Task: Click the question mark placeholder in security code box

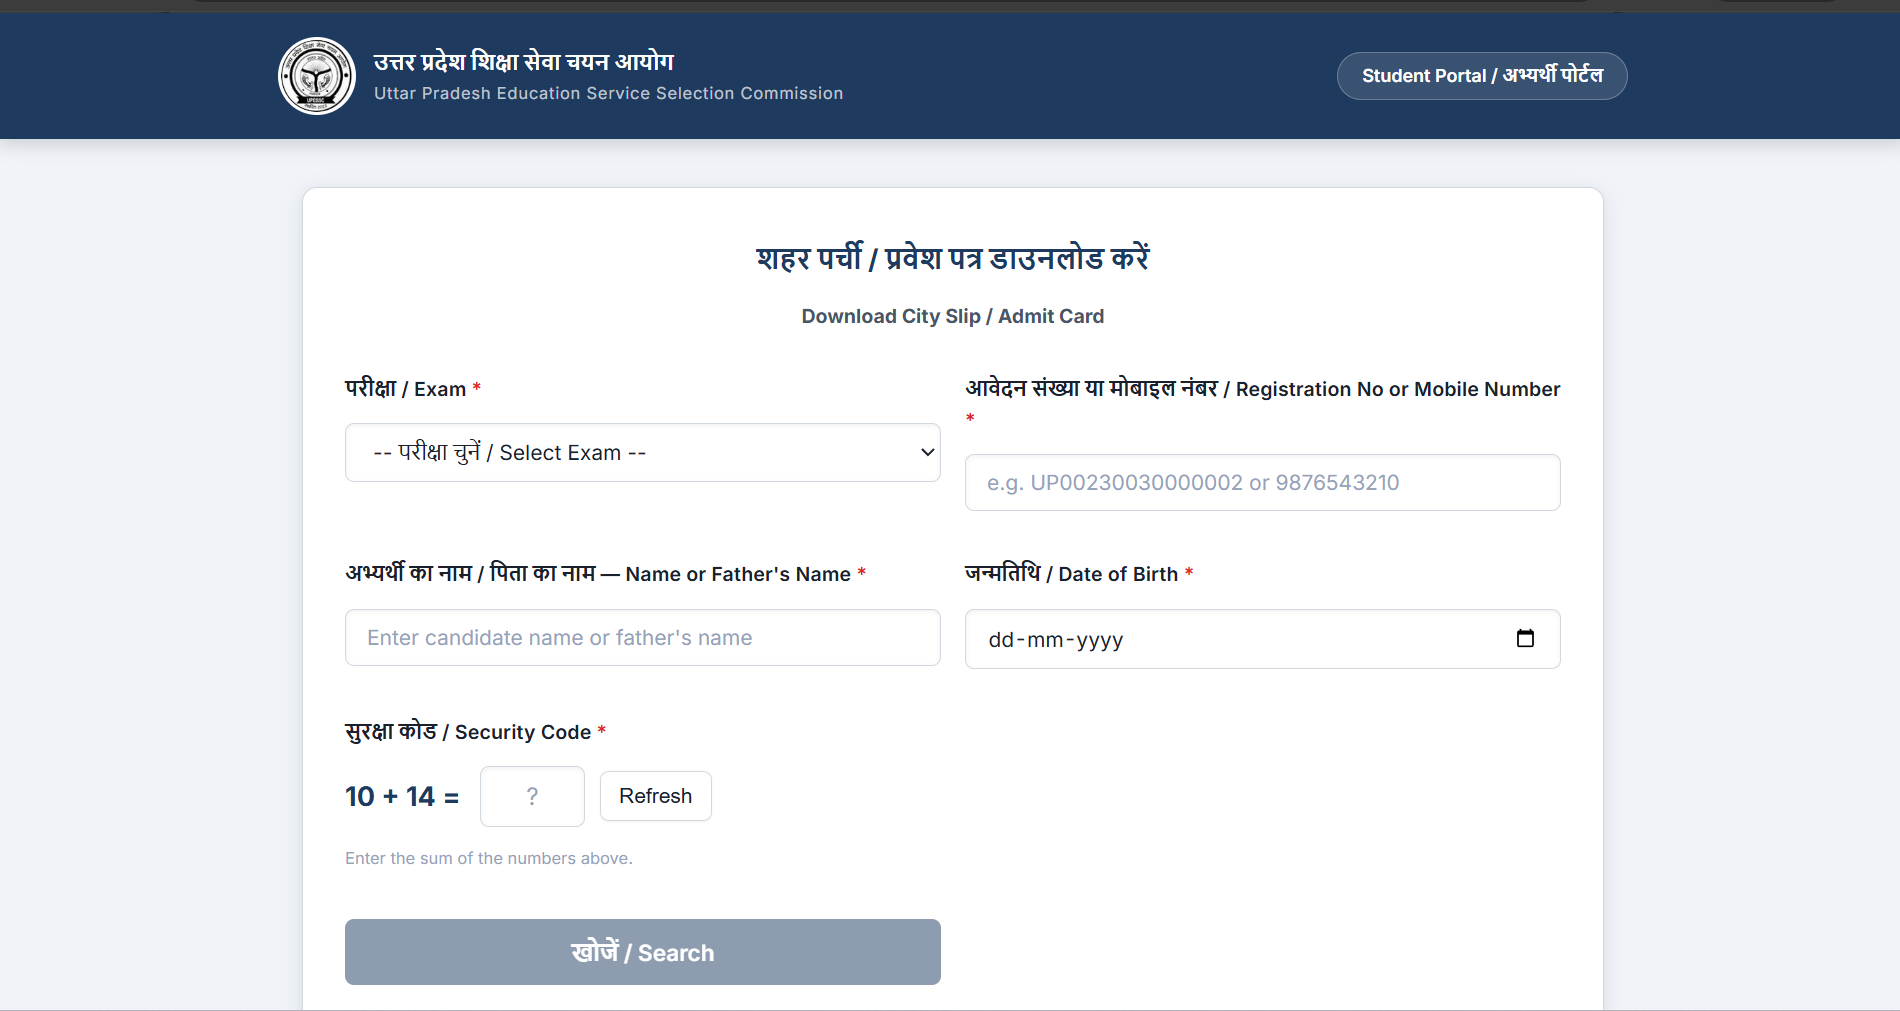Action: 531,796
